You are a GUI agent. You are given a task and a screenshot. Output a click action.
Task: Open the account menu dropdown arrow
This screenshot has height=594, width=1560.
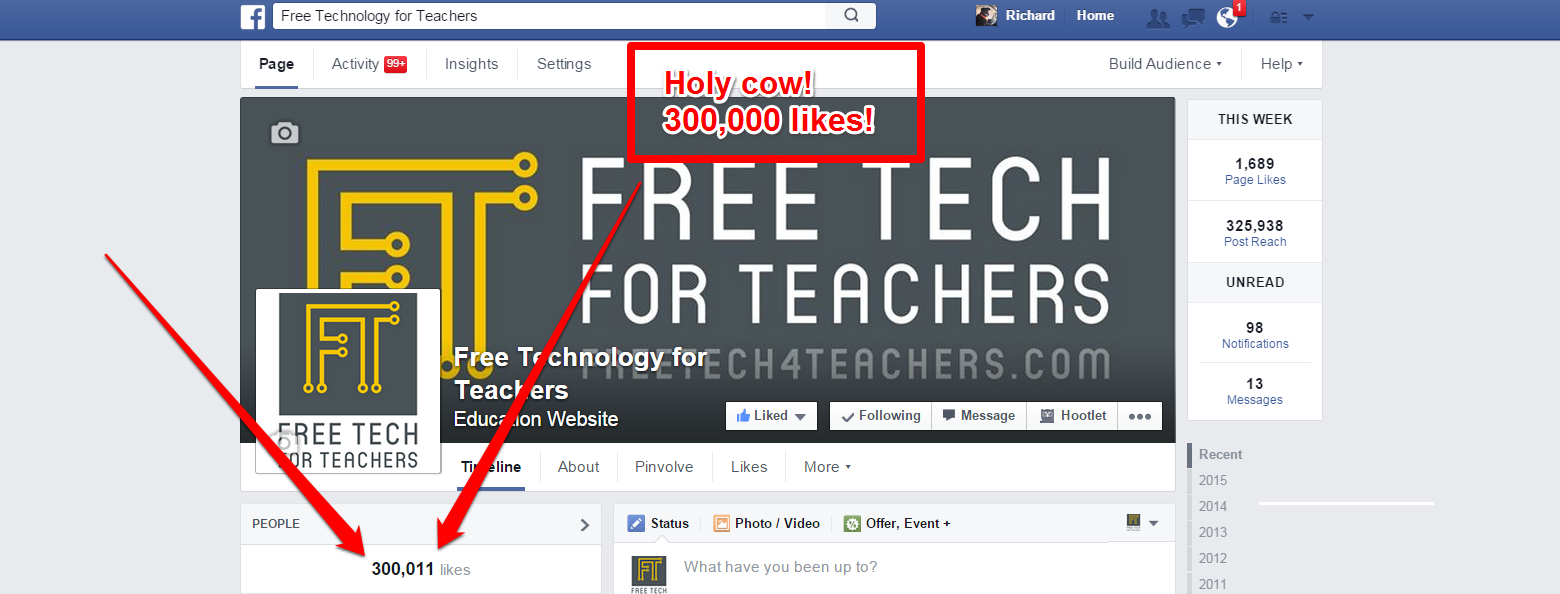click(x=1309, y=17)
